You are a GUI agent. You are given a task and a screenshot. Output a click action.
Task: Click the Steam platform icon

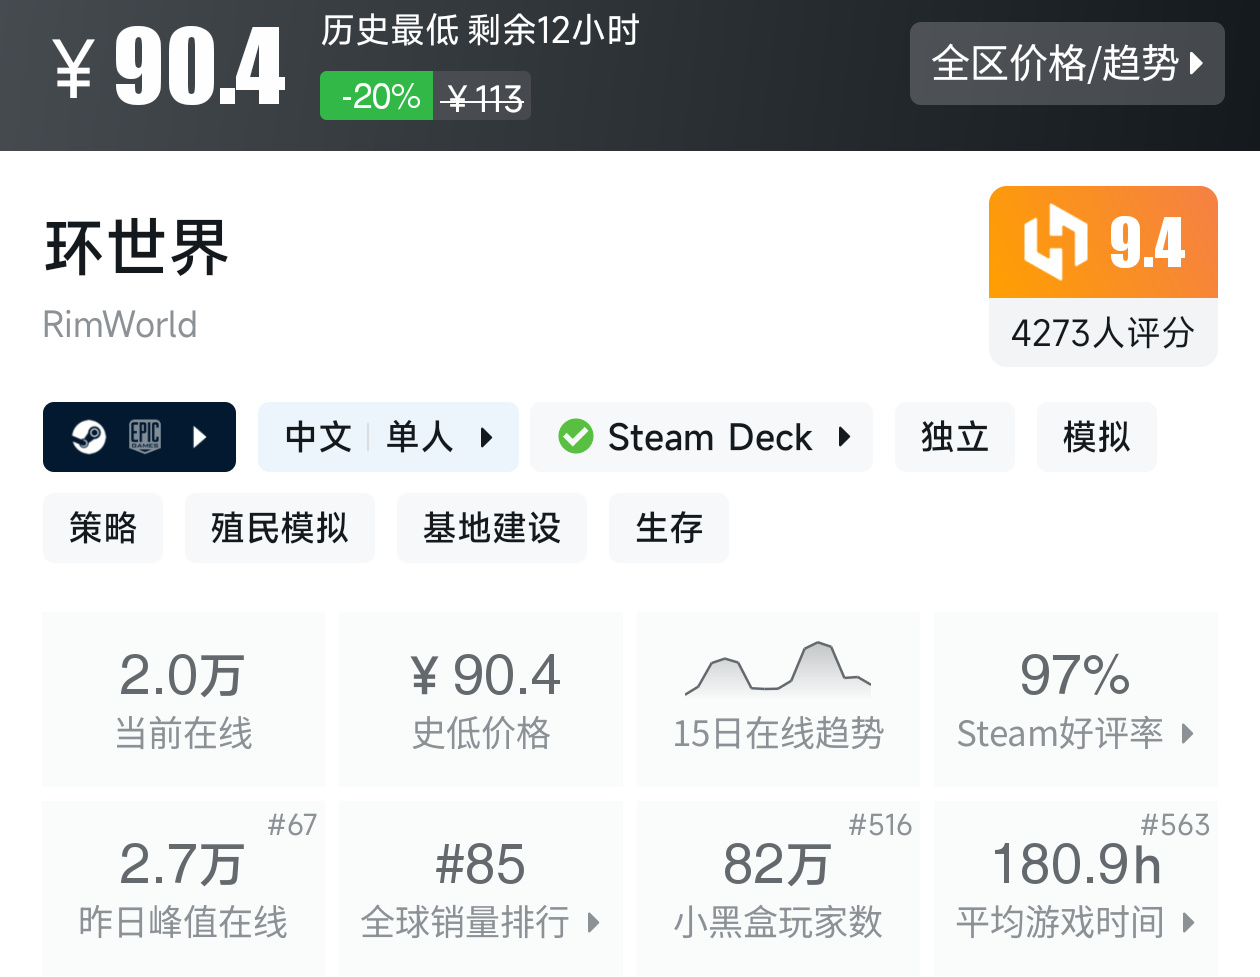(89, 437)
